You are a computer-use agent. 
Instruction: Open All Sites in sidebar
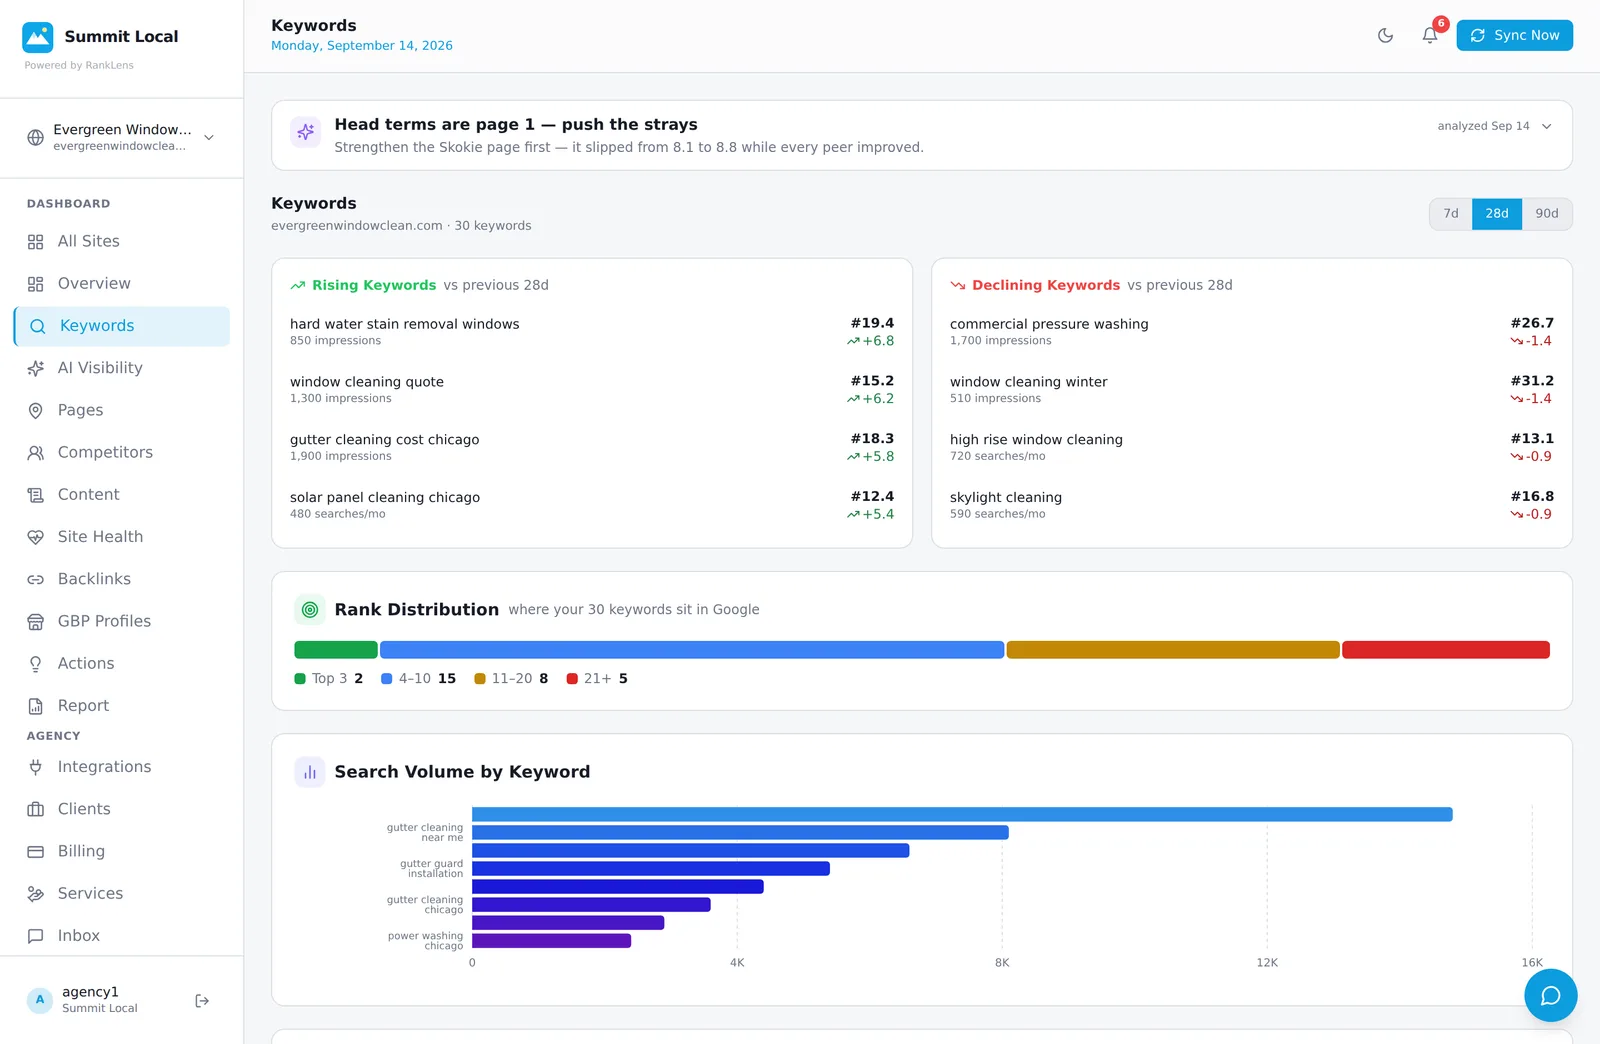(121, 241)
